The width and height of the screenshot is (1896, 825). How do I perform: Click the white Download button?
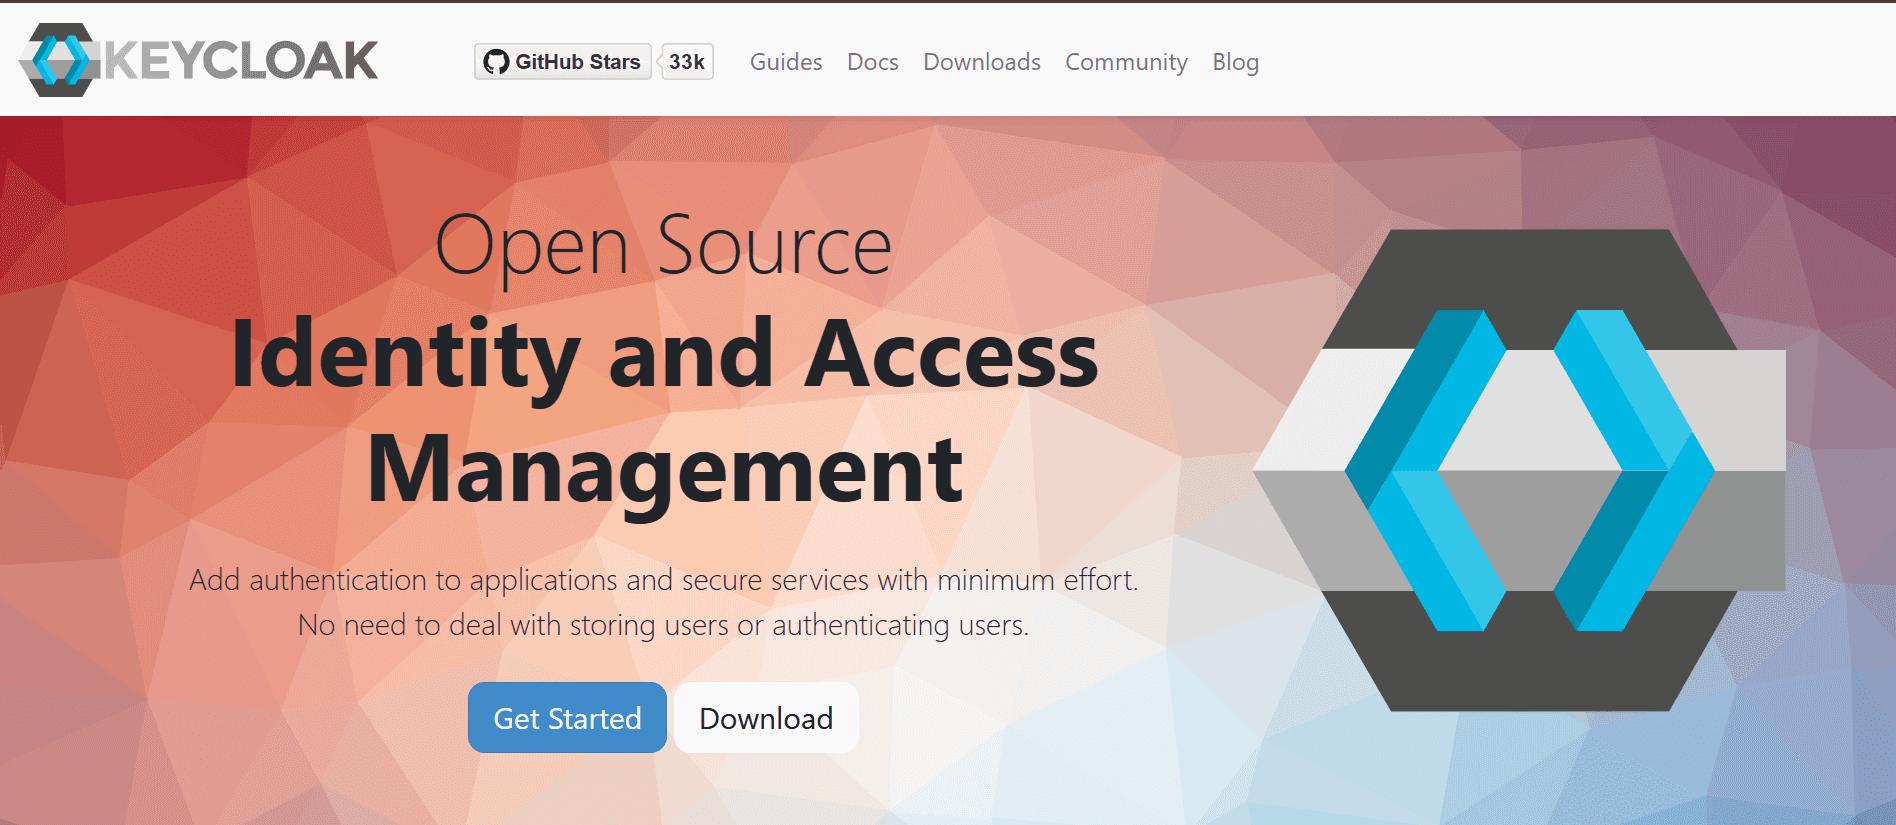[766, 718]
